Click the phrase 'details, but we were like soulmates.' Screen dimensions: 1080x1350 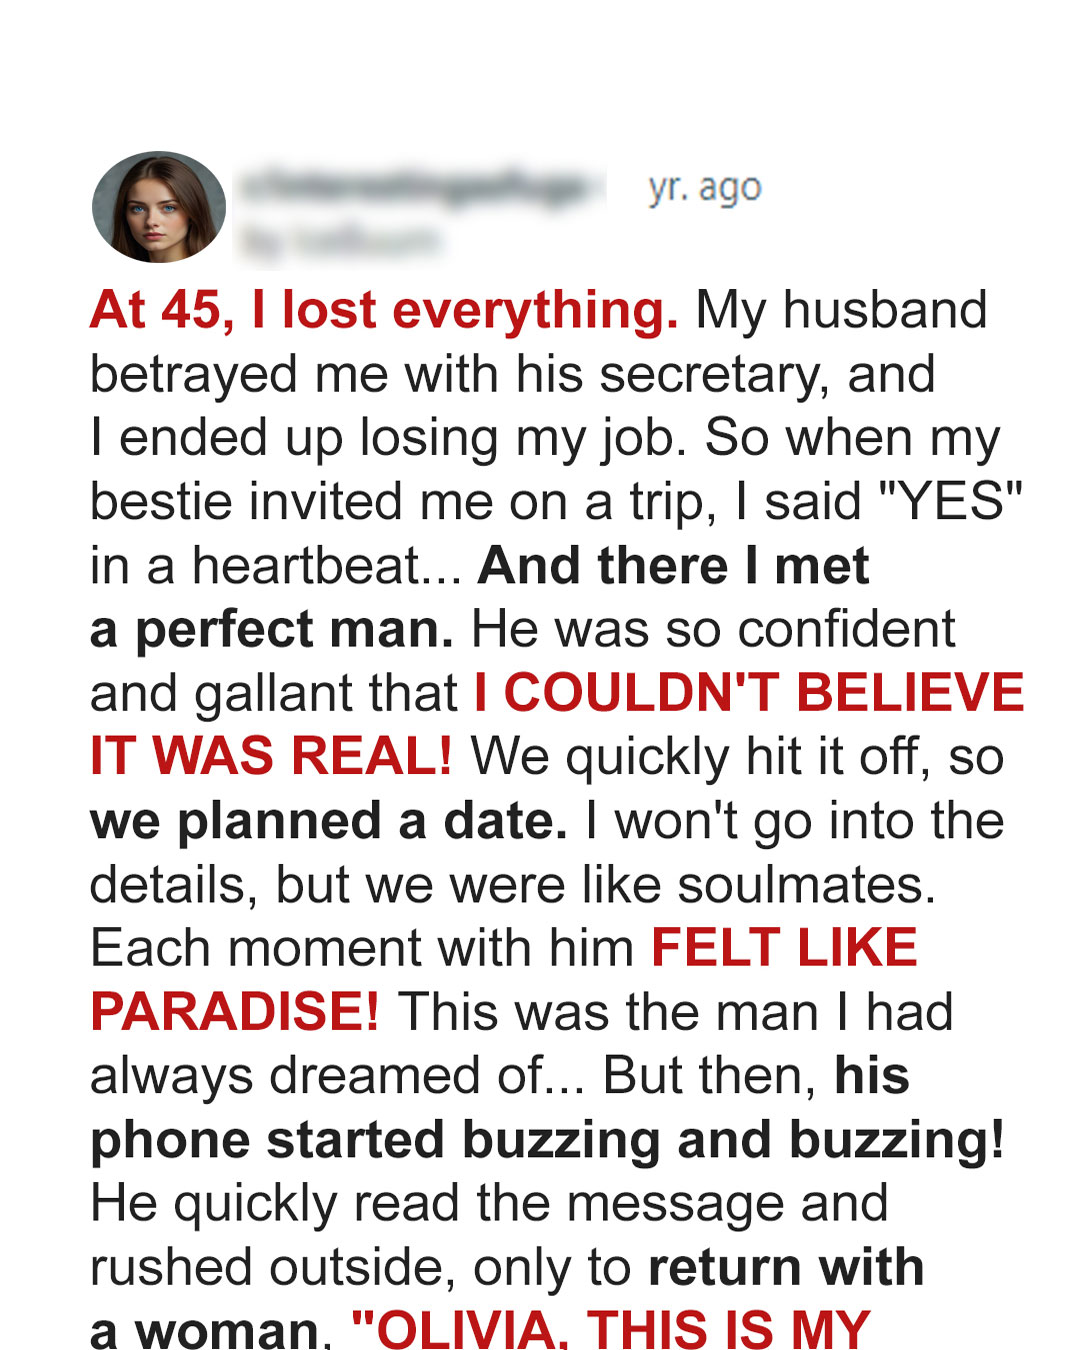coord(513,885)
